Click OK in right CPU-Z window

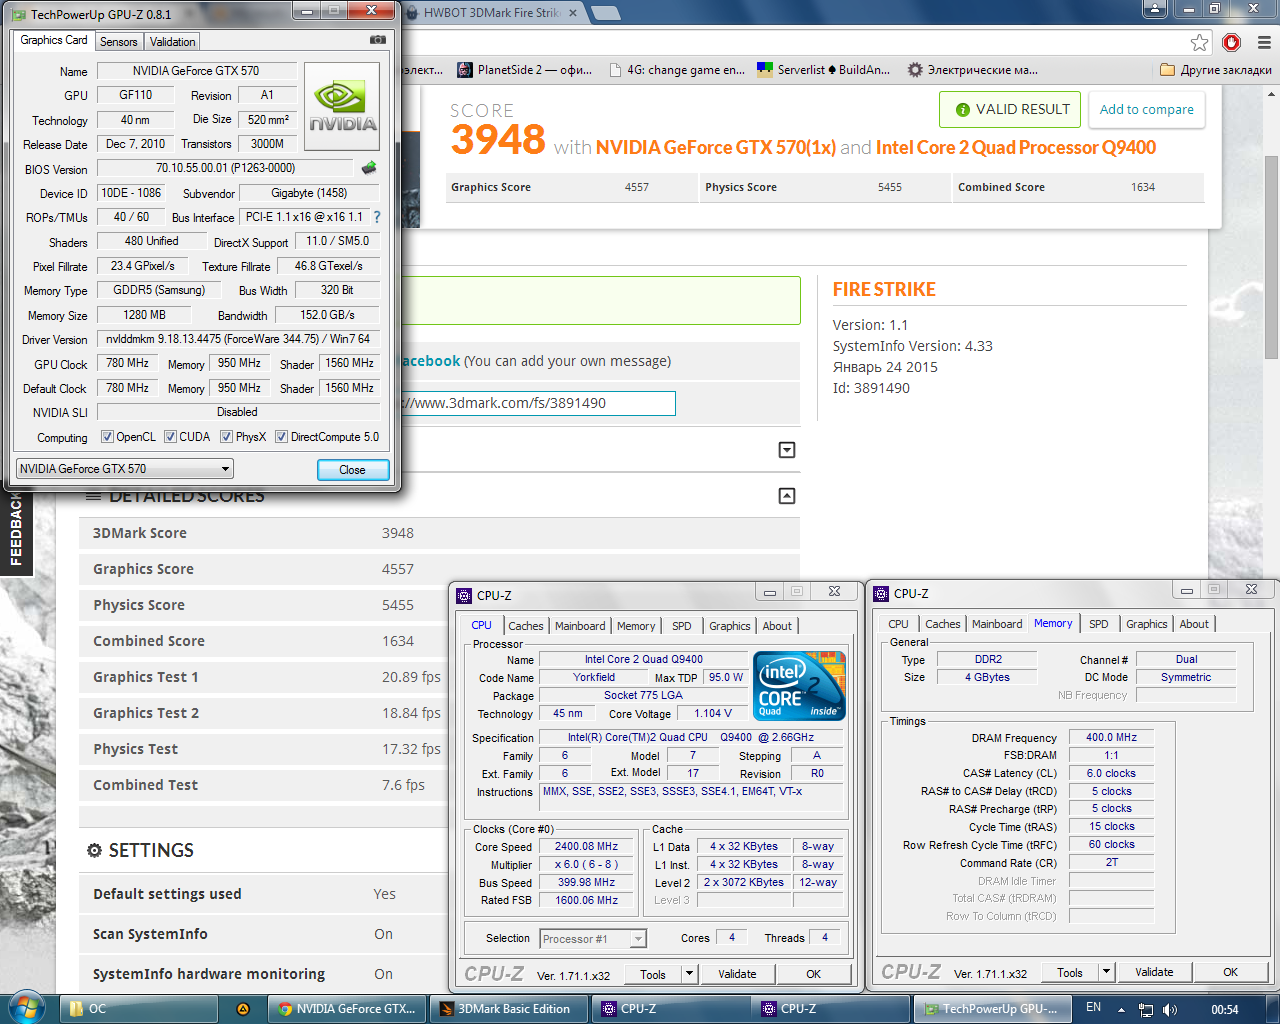(x=1230, y=972)
